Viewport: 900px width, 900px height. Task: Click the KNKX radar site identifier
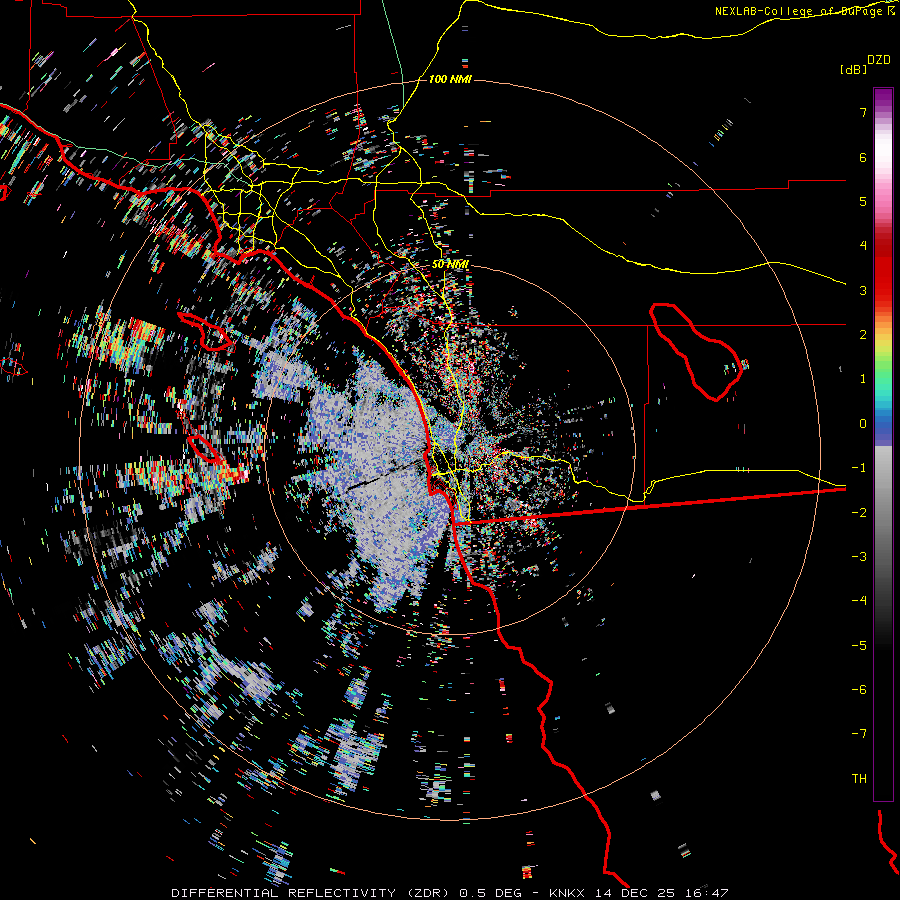coord(567,893)
